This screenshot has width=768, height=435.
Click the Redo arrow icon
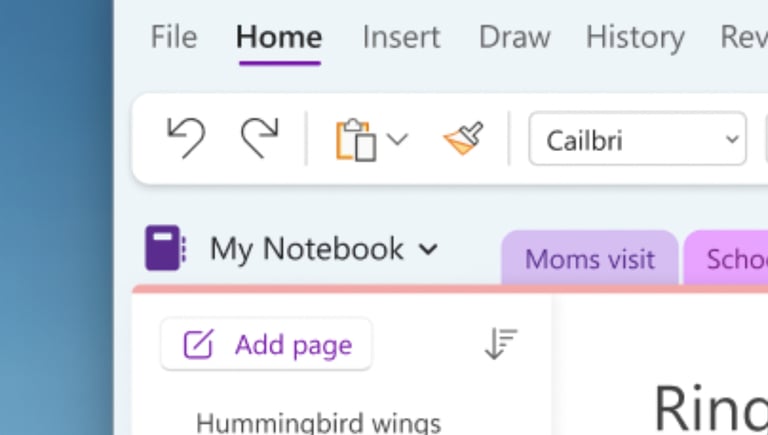tap(260, 138)
